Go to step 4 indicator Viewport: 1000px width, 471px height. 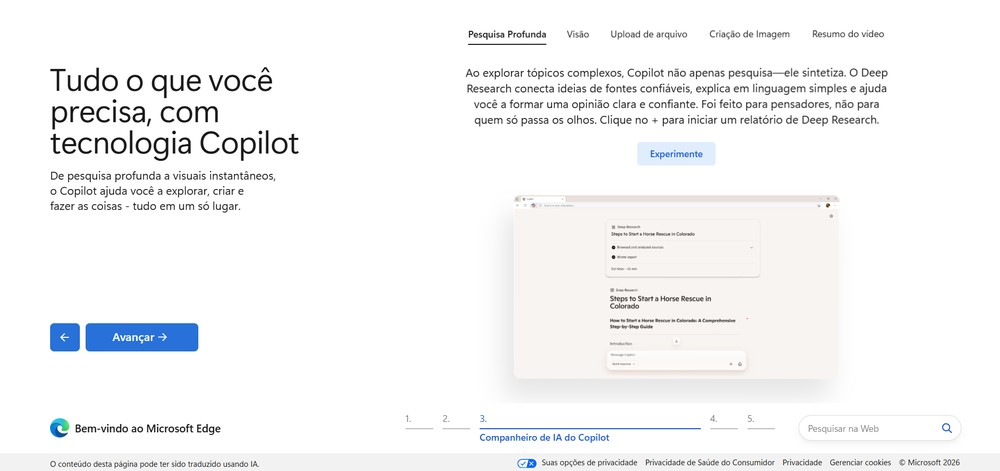(723, 421)
